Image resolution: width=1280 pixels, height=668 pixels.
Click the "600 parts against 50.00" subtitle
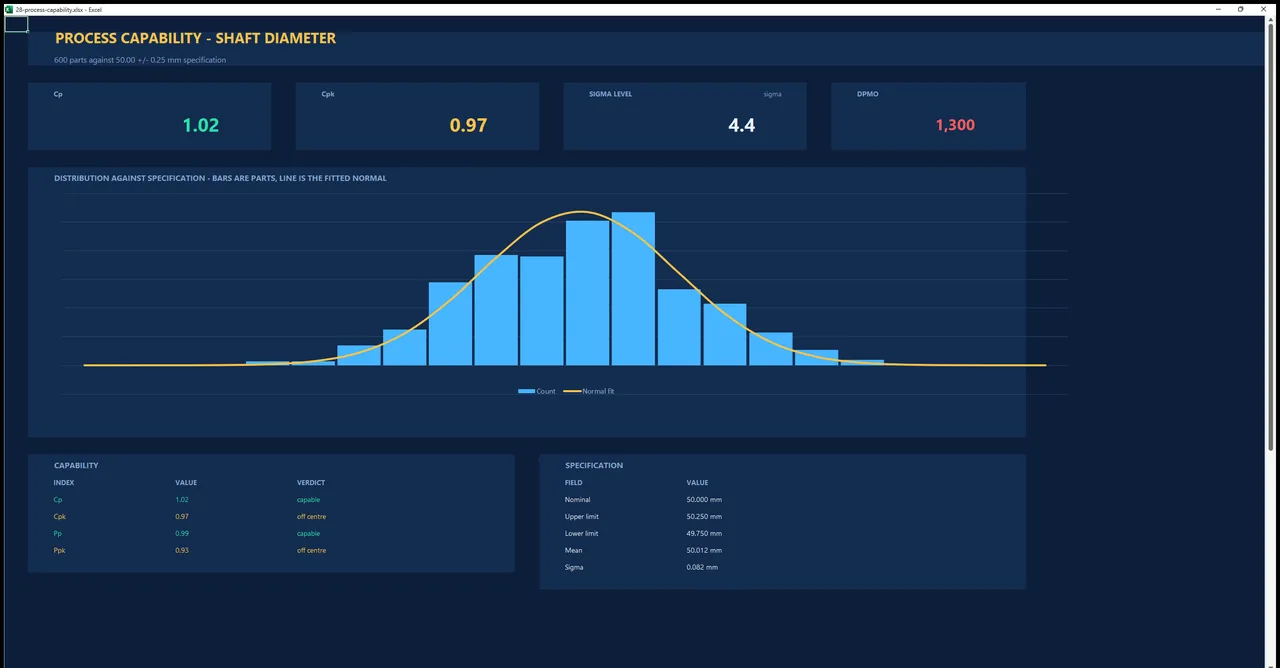click(x=140, y=60)
